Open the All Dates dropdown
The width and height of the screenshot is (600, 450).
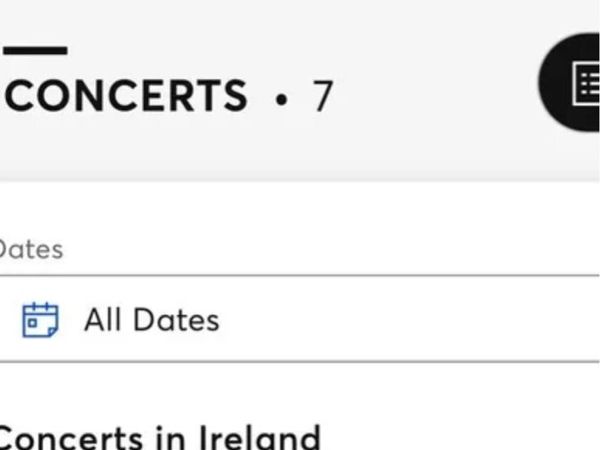[x=300, y=319]
